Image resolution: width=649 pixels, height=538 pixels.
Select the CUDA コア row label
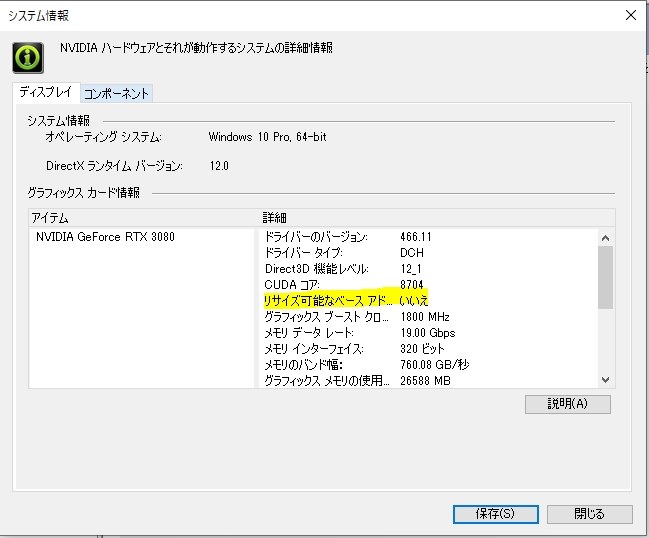(292, 285)
